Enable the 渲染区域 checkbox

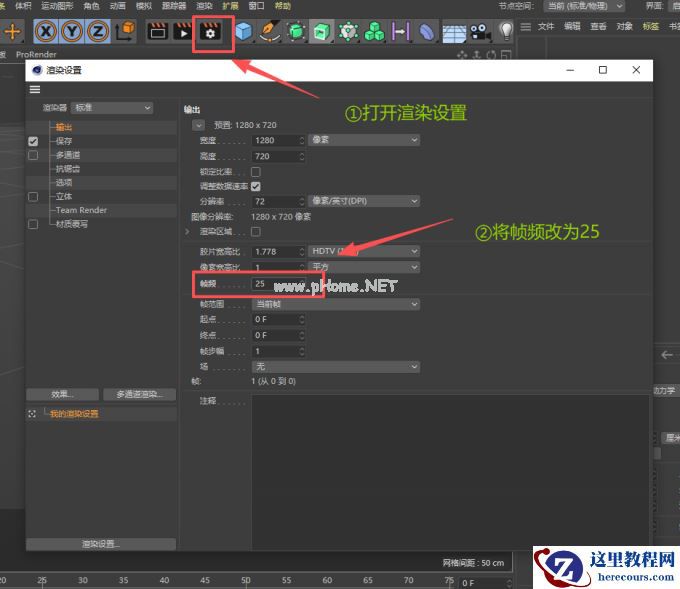point(256,232)
